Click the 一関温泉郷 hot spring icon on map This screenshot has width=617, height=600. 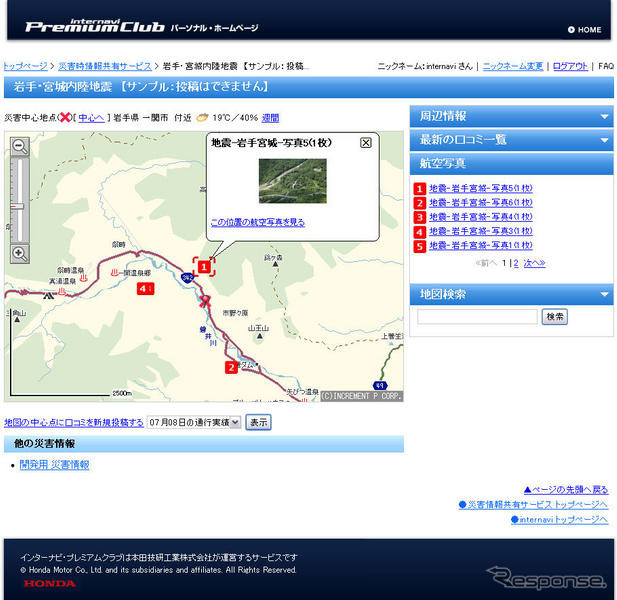point(115,273)
